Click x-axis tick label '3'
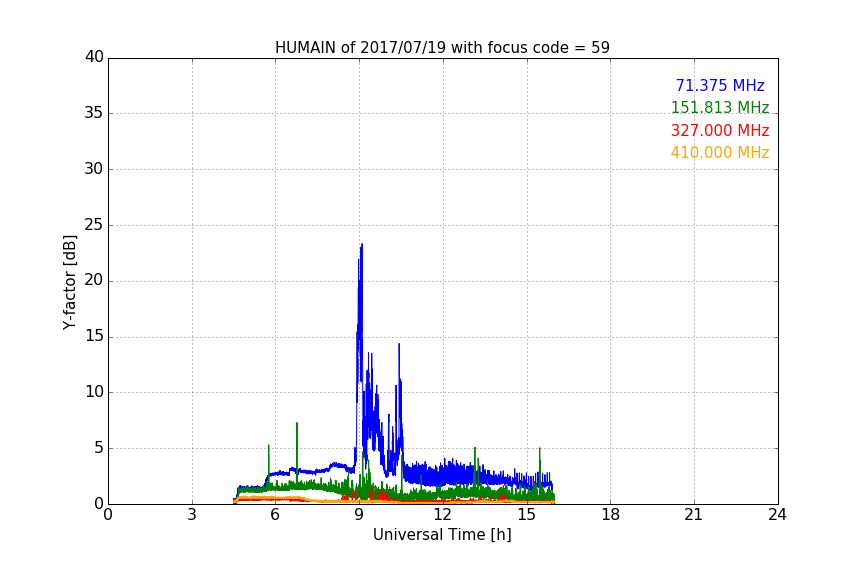 coord(192,515)
